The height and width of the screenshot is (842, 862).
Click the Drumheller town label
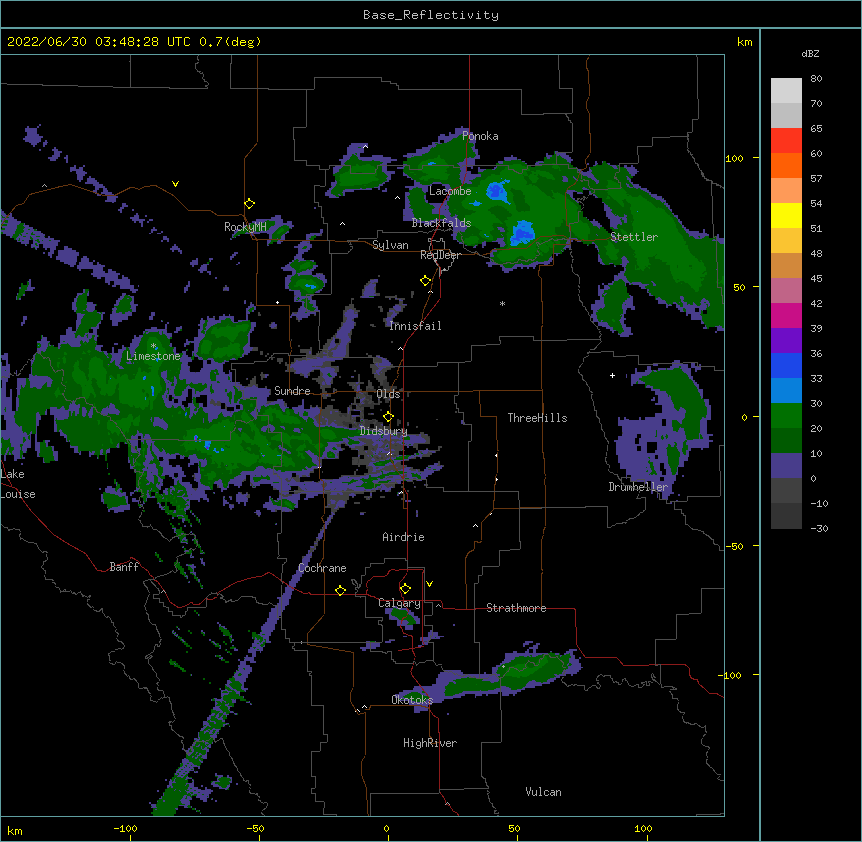(x=638, y=487)
